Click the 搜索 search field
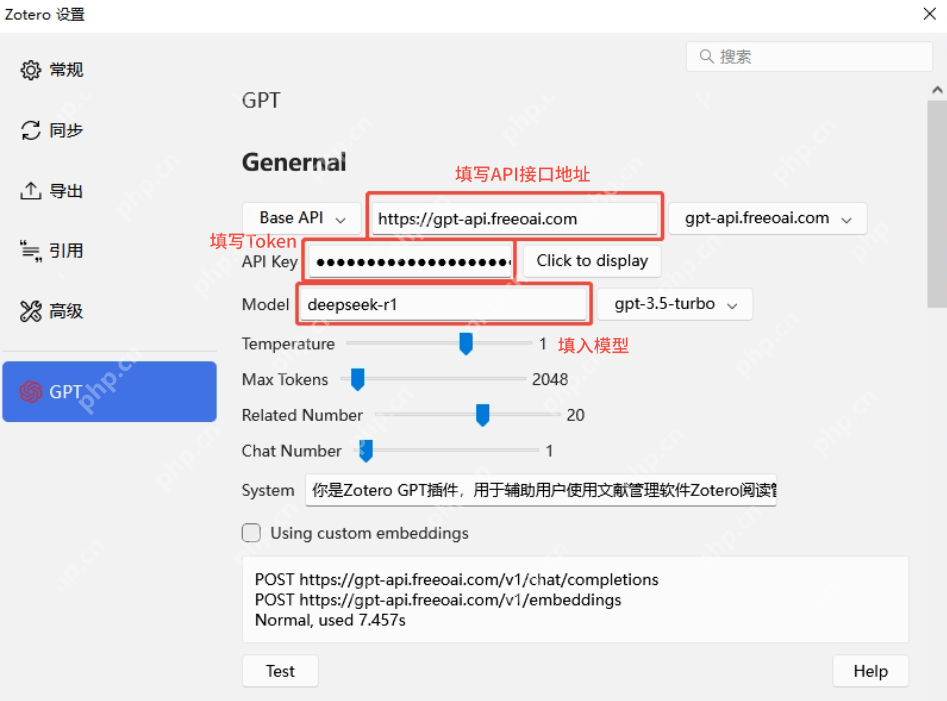The height and width of the screenshot is (701, 947). coord(809,56)
